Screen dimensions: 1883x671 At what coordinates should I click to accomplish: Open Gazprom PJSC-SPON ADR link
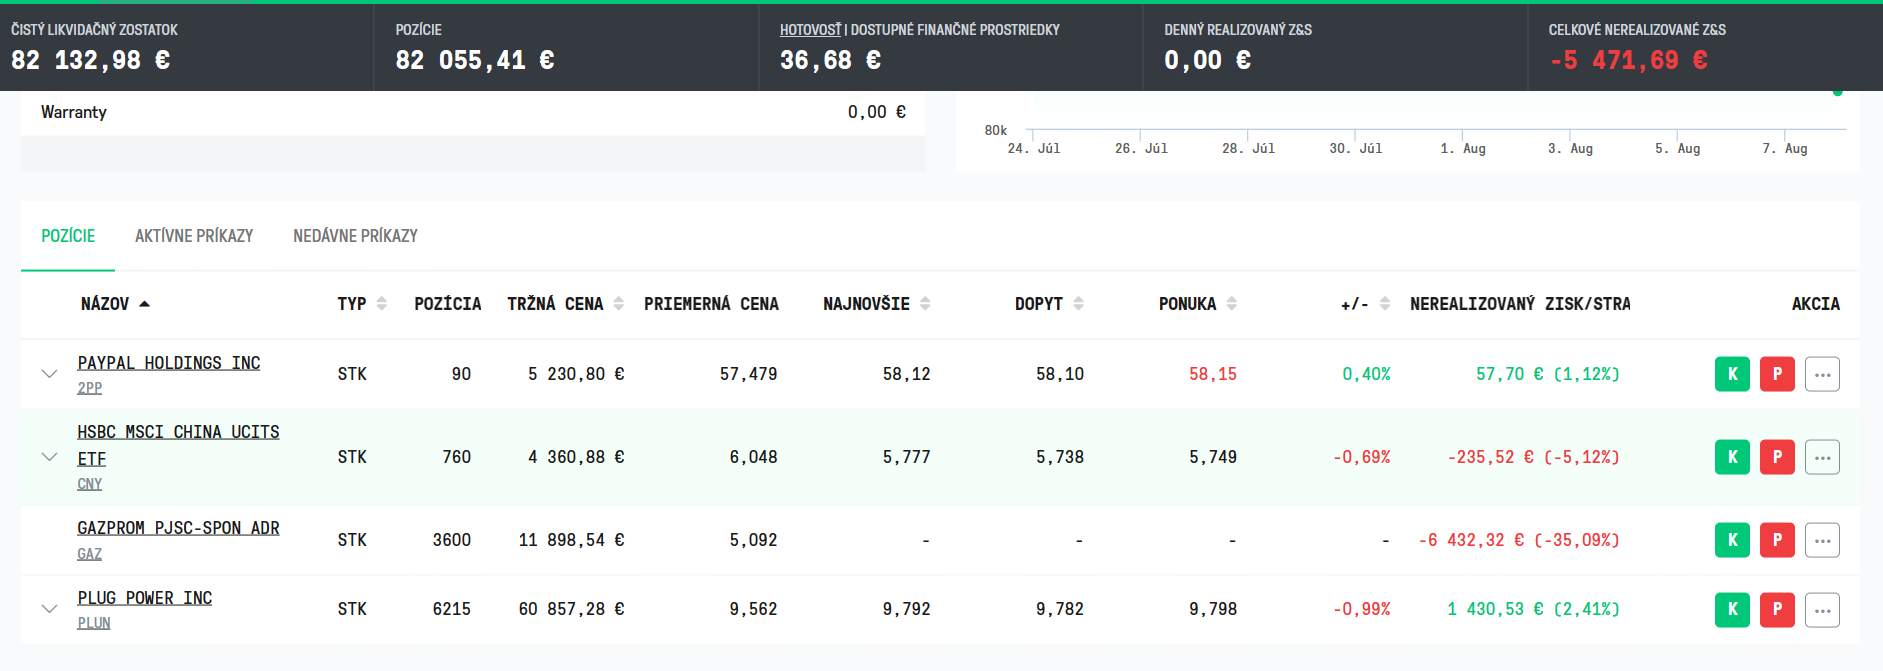178,528
